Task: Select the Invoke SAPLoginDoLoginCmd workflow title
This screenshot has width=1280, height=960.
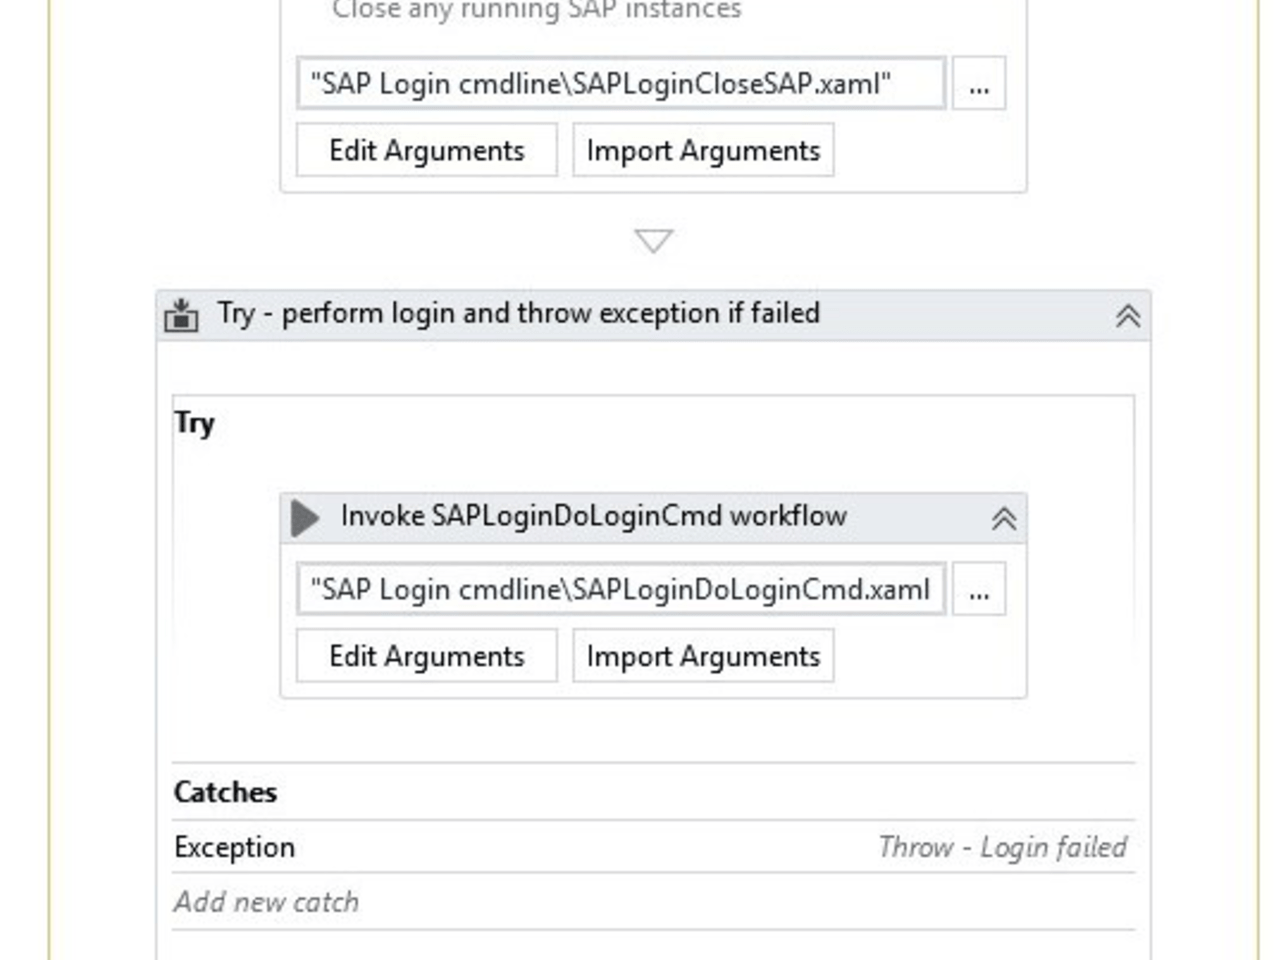Action: [593, 516]
